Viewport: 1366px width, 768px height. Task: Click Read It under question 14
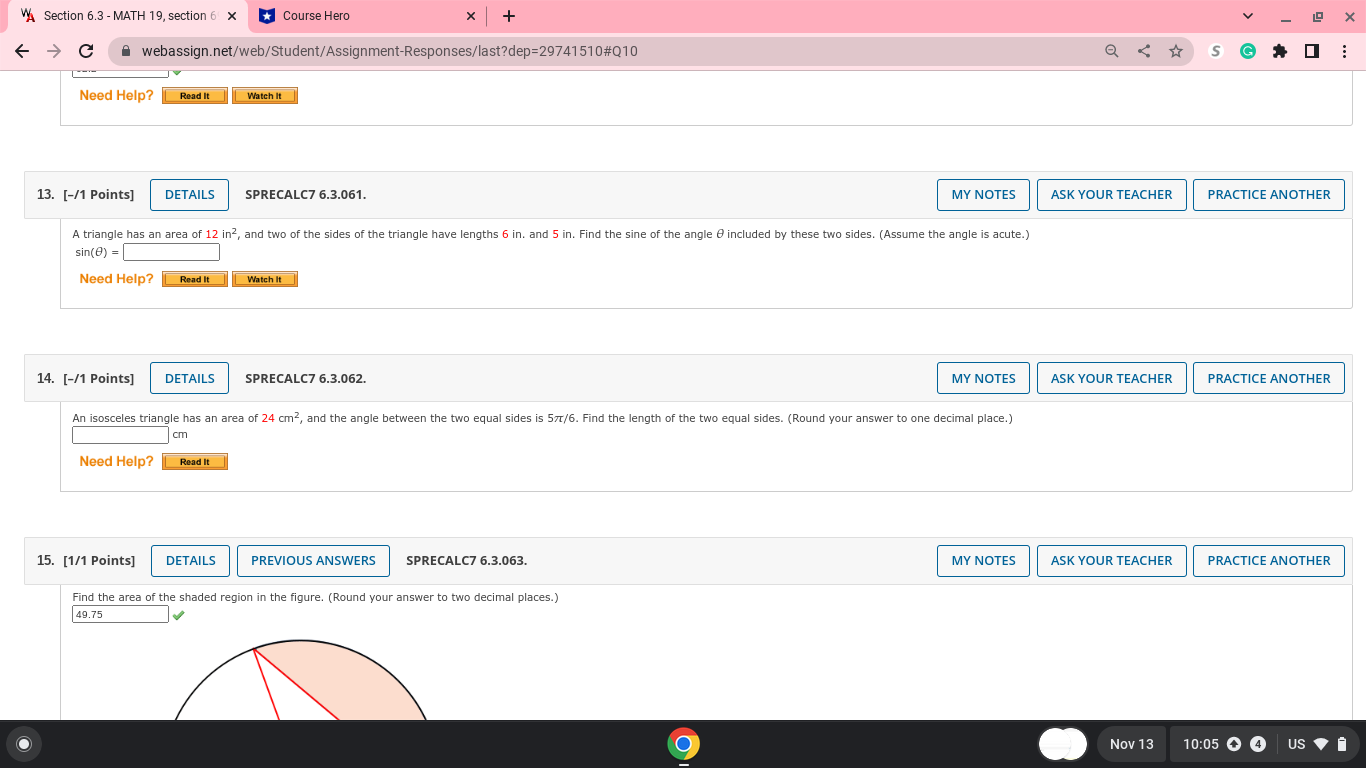(194, 461)
